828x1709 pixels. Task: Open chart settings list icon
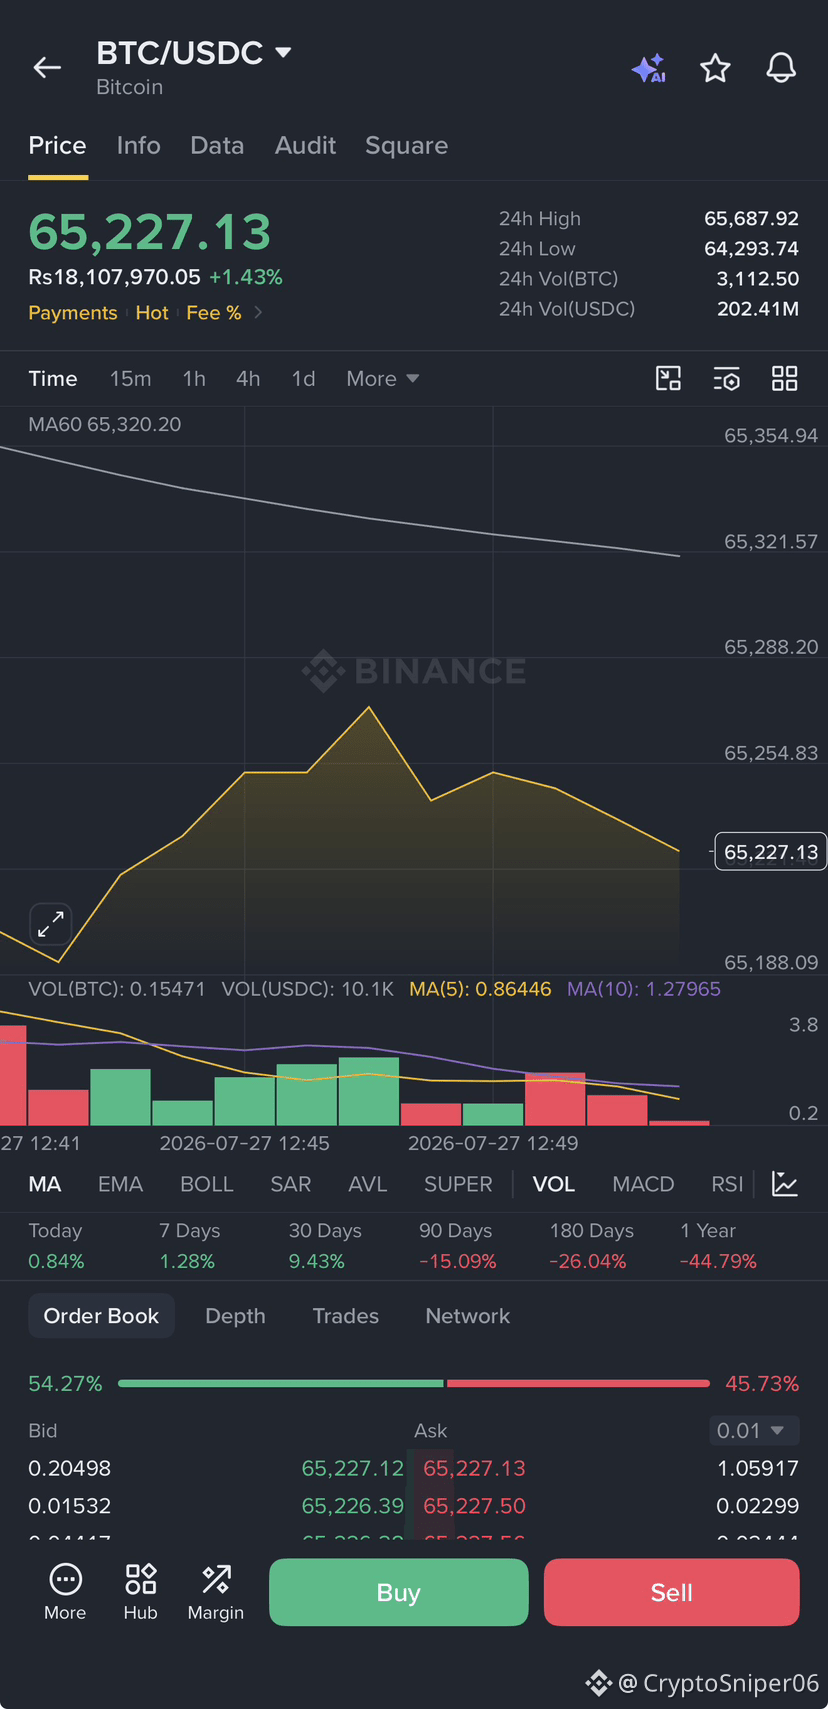[x=726, y=378]
